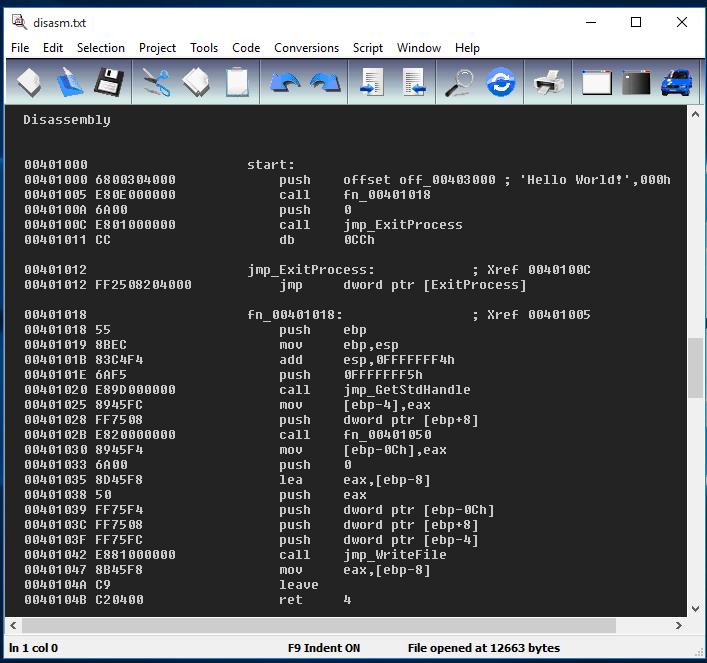Click the 'db 0CCh' operand value
Image resolution: width=707 pixels, height=663 pixels.
coord(359,240)
